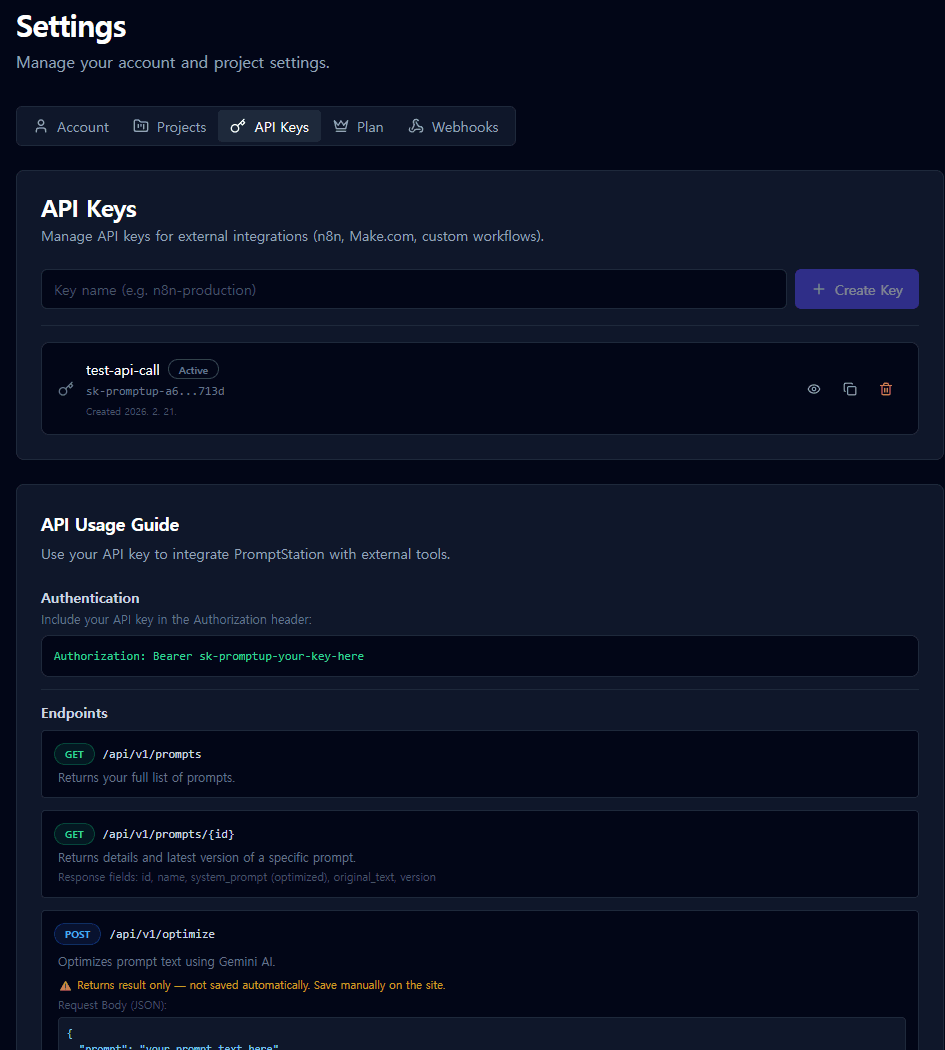
Task: Click the Active status badge on test-api-call
Action: tap(192, 369)
